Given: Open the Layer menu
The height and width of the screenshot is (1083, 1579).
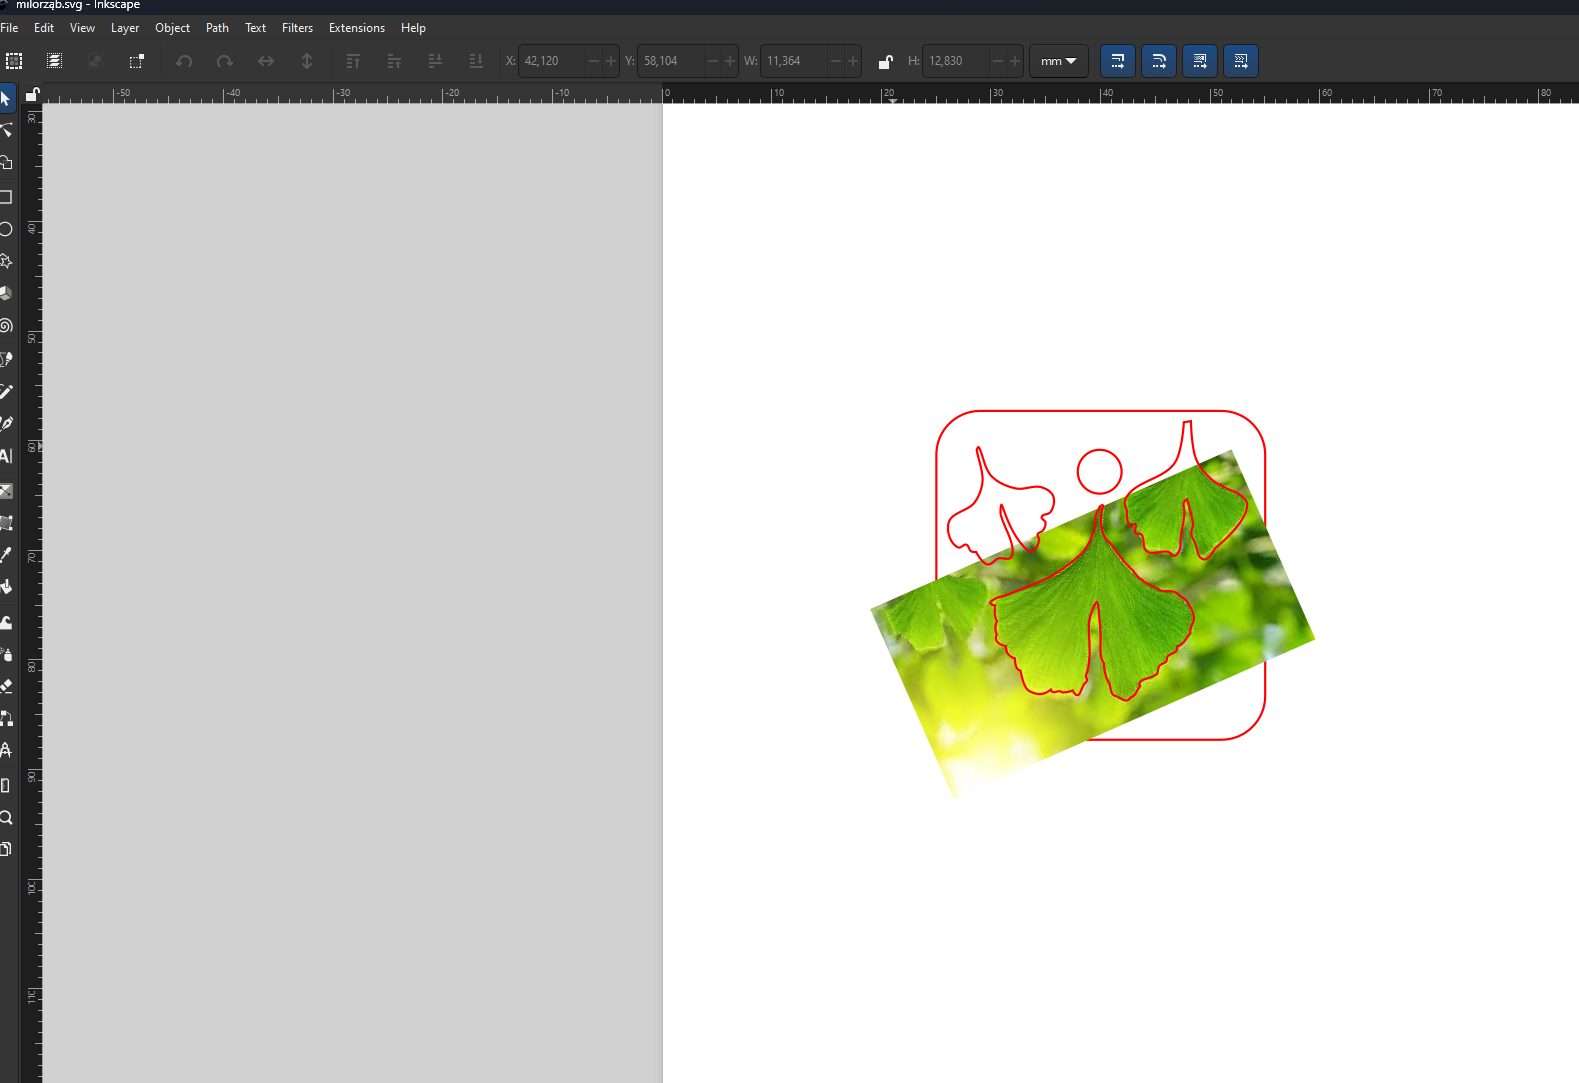Looking at the screenshot, I should tap(125, 28).
